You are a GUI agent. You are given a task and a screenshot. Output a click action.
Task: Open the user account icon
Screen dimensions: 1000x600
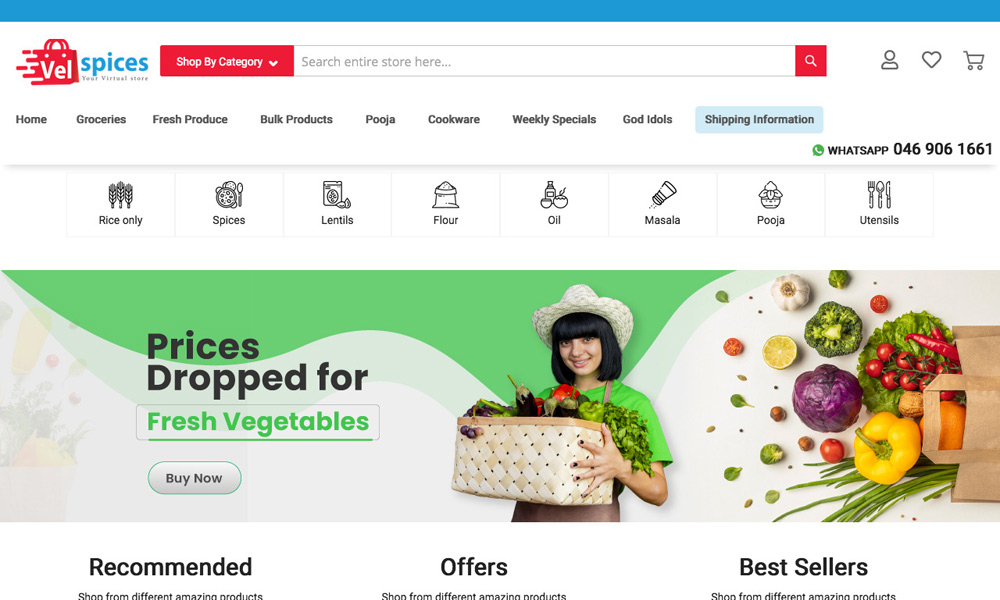pyautogui.click(x=889, y=61)
